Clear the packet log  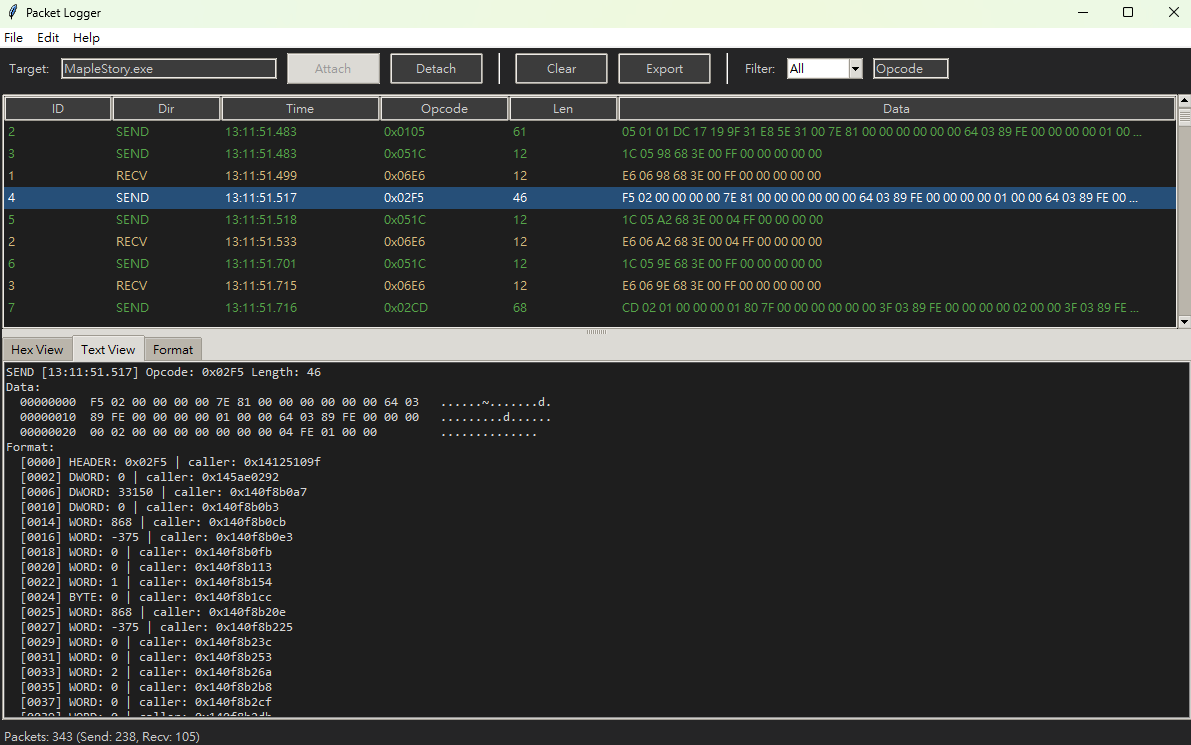pos(561,68)
